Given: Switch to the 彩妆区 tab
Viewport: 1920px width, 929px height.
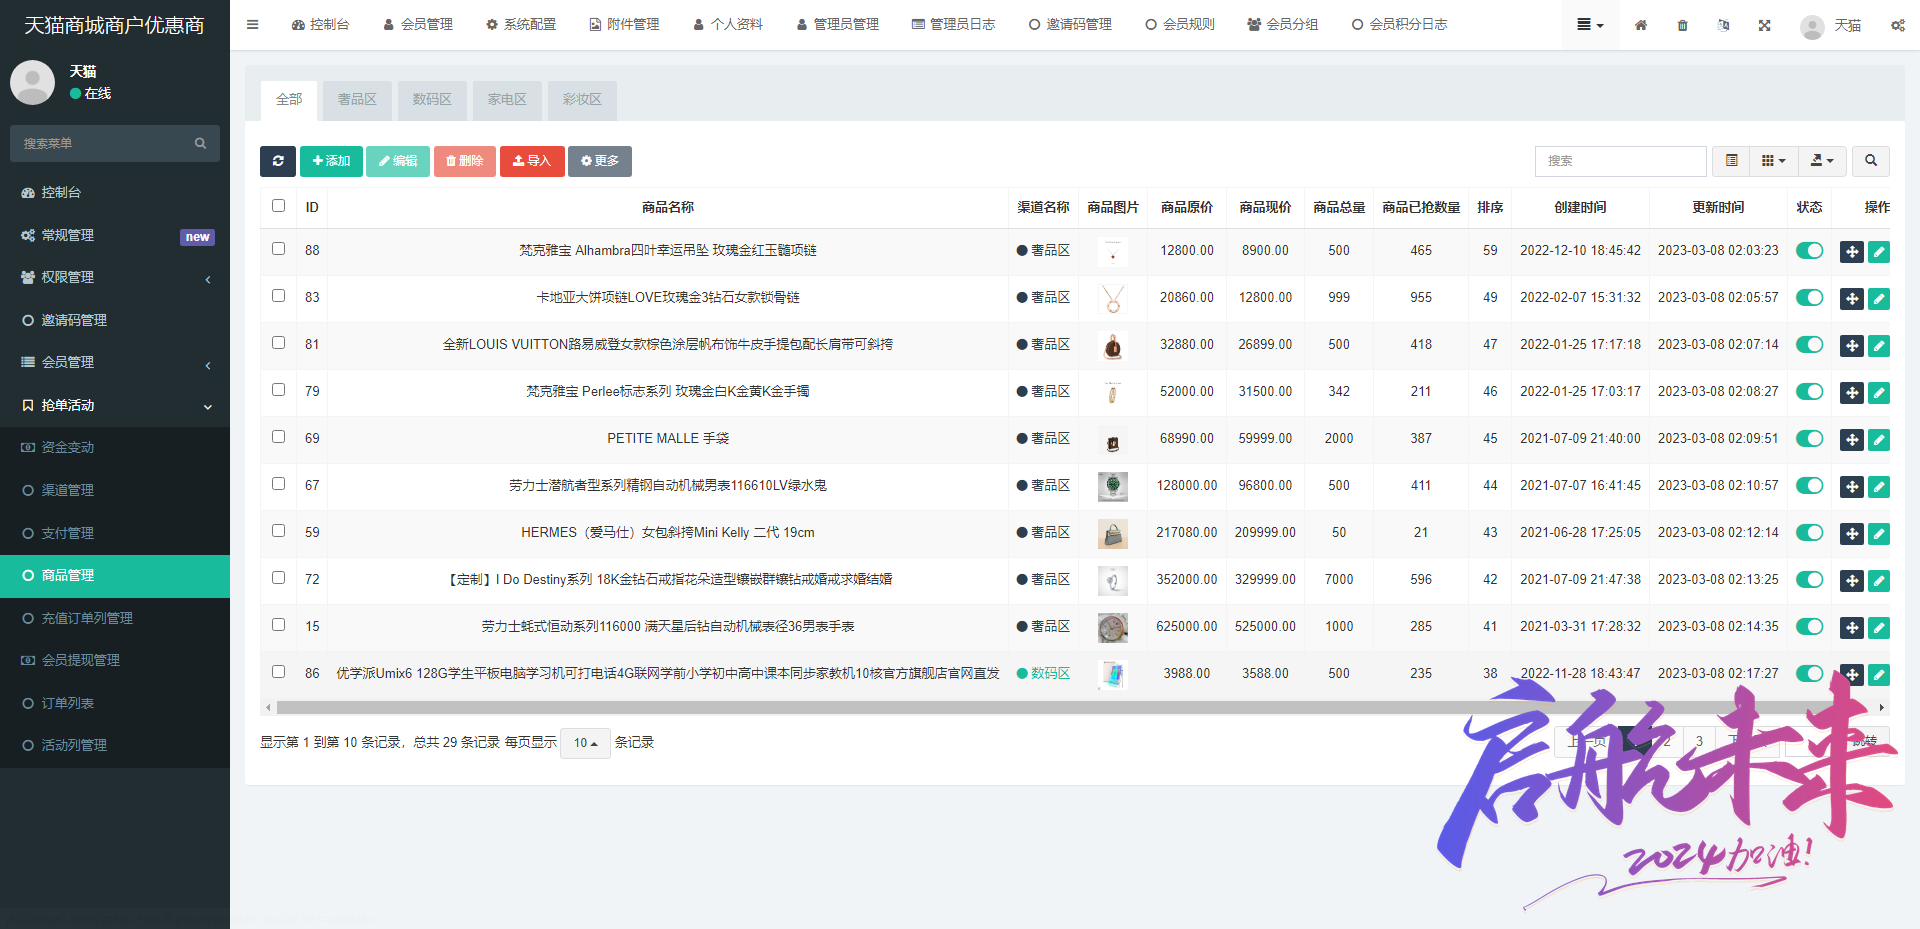Looking at the screenshot, I should point(582,100).
